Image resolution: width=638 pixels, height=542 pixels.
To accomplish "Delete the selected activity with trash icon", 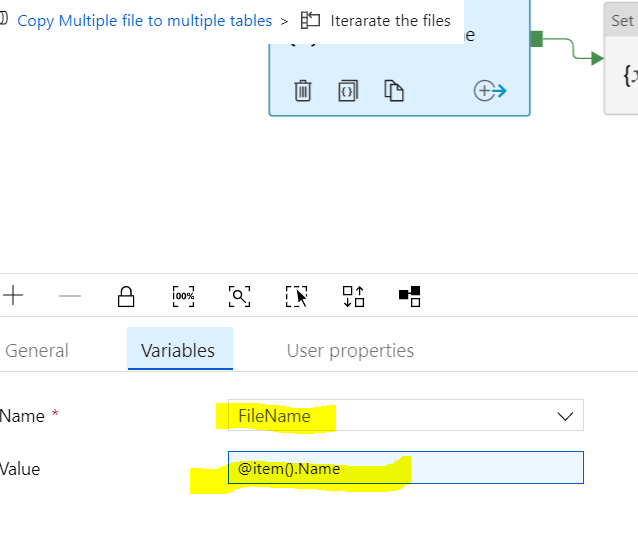I will 303,90.
